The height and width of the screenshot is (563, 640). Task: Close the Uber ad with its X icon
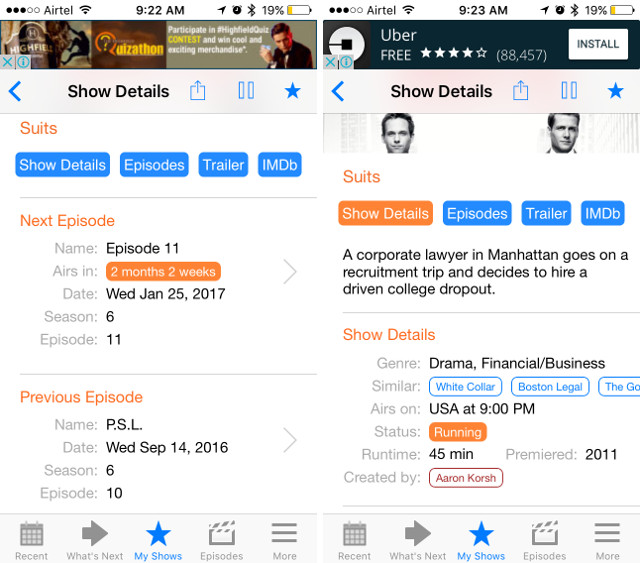click(330, 62)
